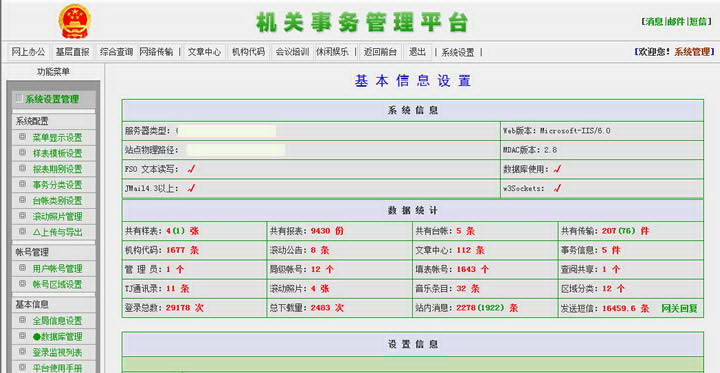Click the bullet icon beside 登录监视列表
The image size is (720, 373).
tap(22, 352)
